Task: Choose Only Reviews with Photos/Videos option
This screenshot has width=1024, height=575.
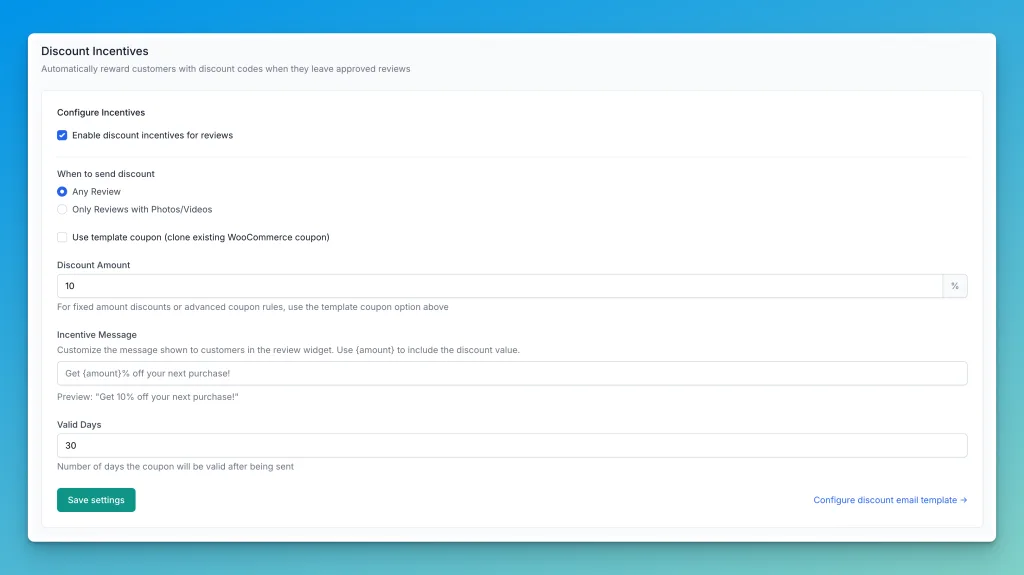Action: tap(62, 210)
